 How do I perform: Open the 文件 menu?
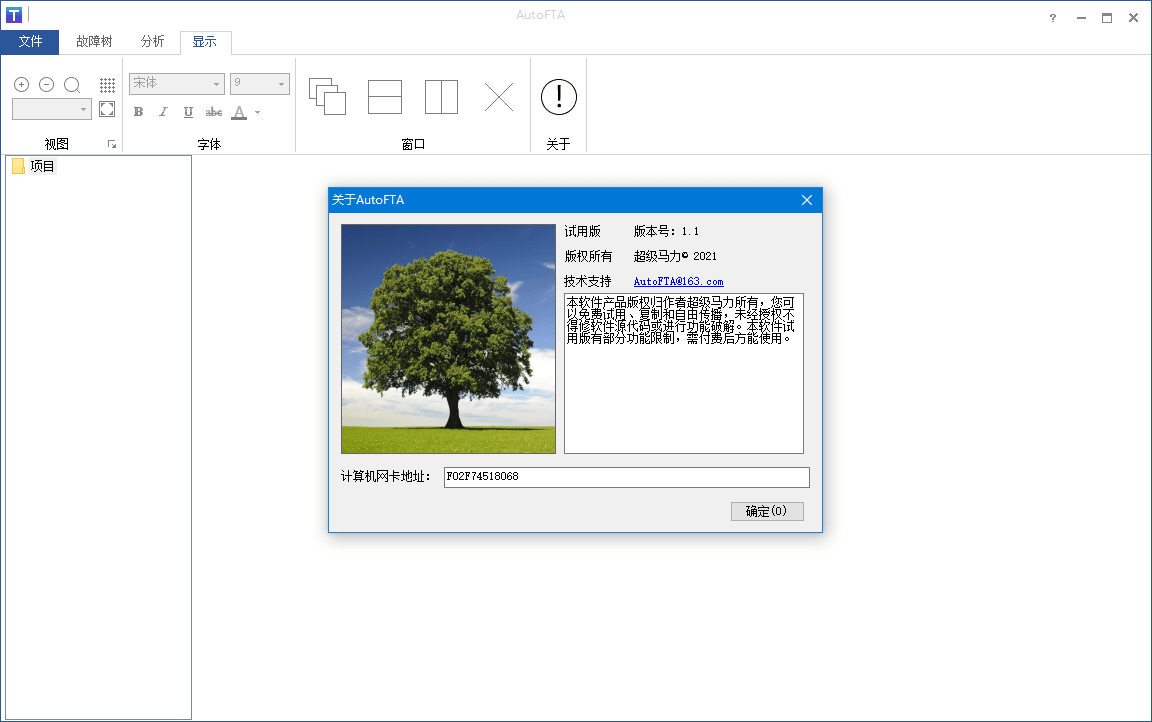(30, 42)
